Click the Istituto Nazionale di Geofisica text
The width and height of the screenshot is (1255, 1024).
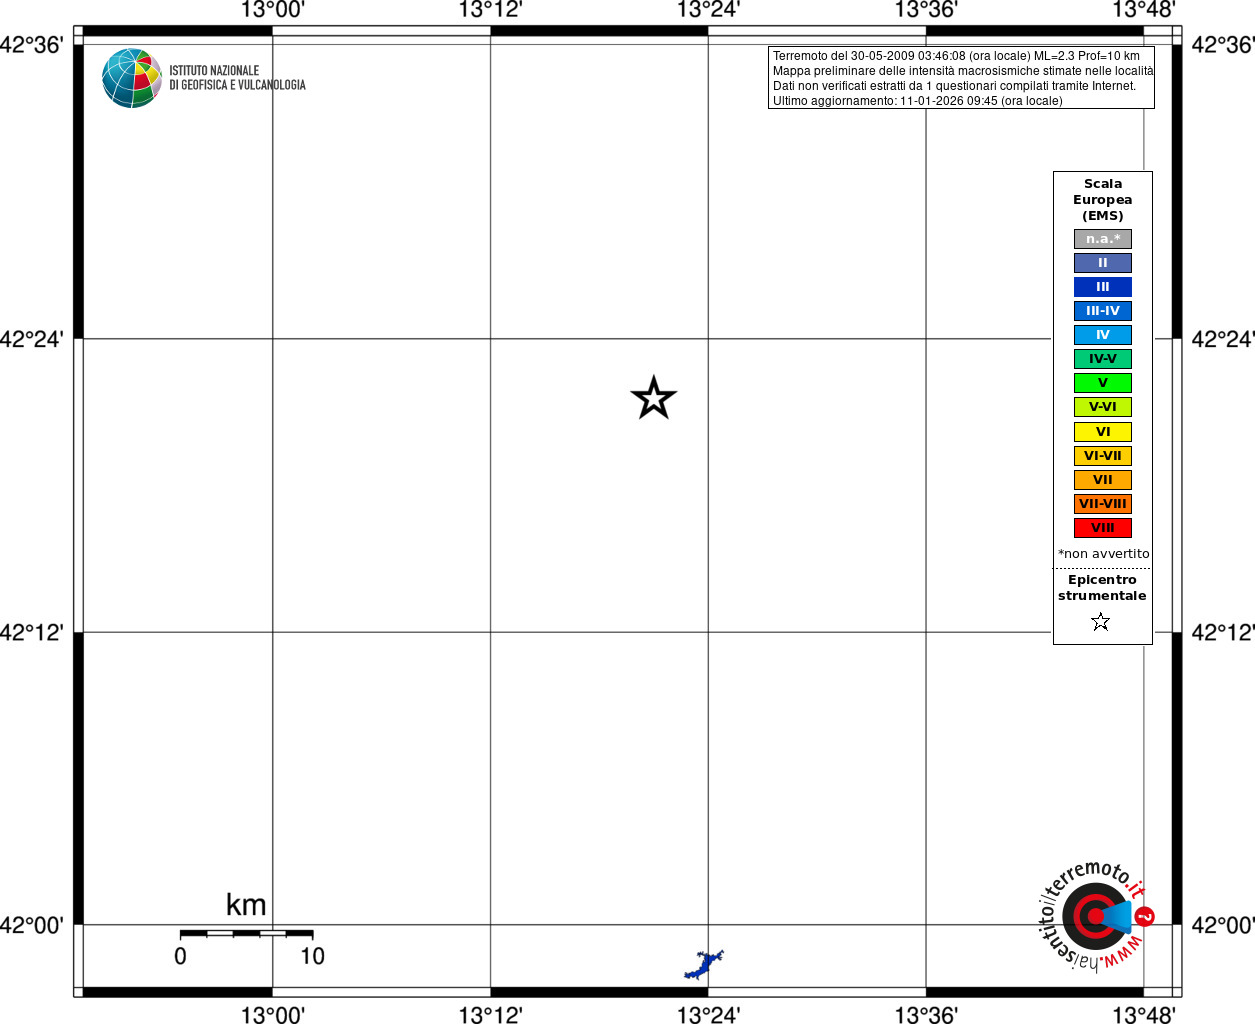click(237, 78)
